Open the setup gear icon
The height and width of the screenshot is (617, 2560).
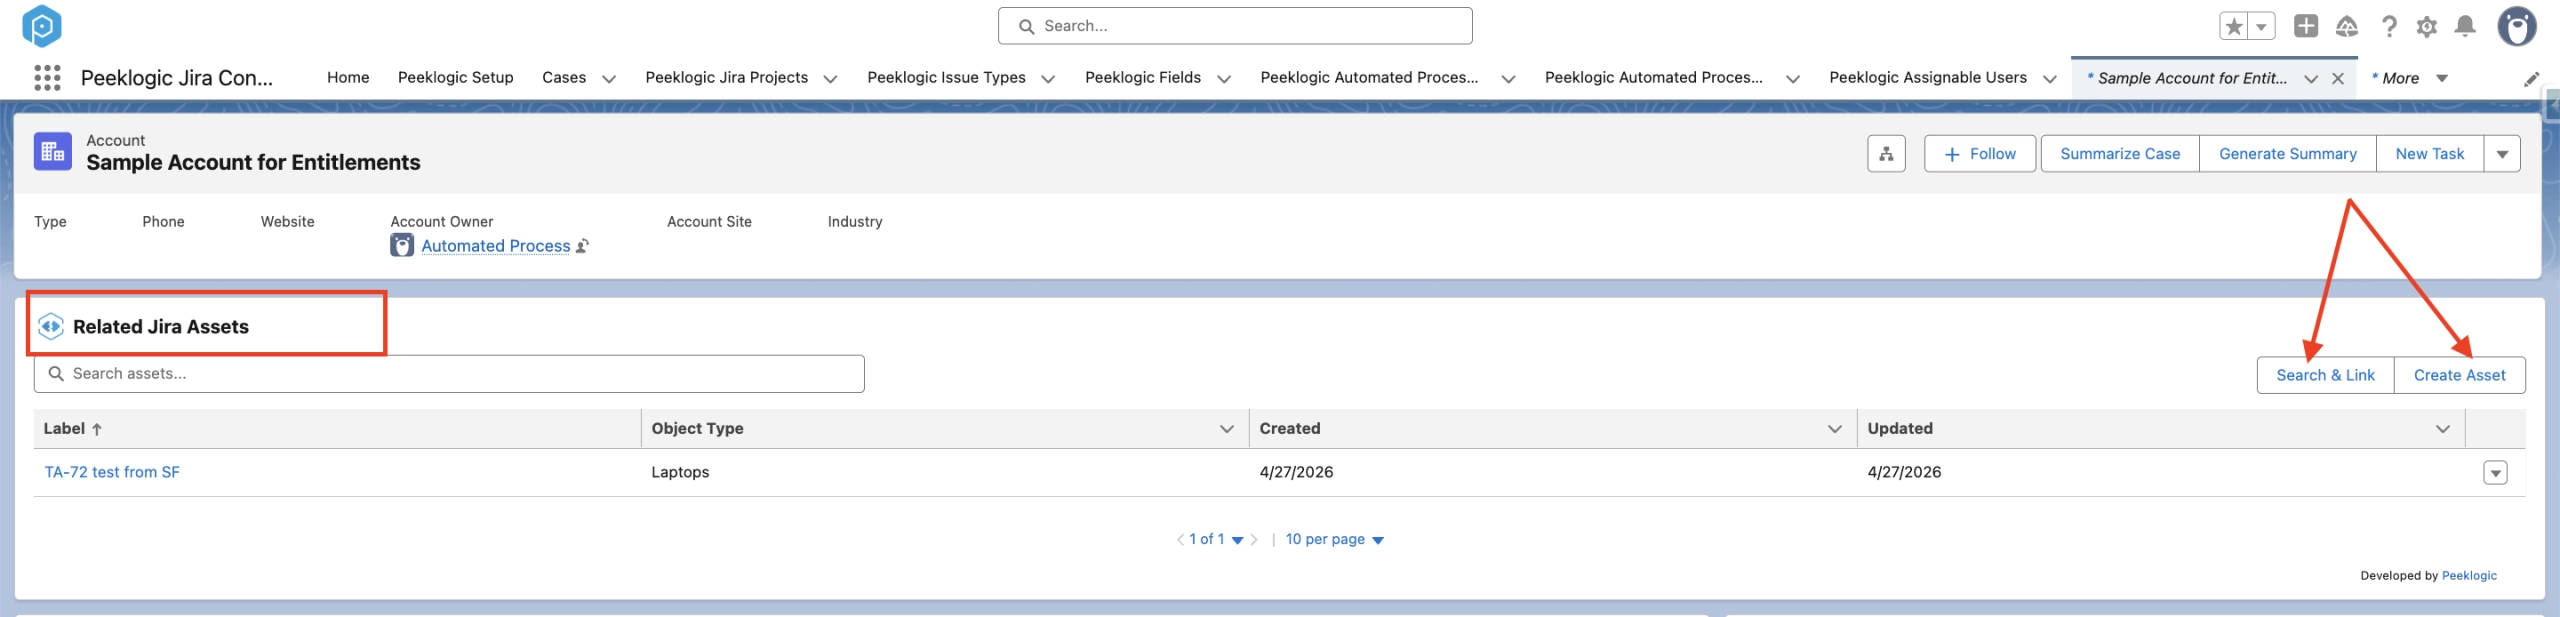coord(2427,27)
